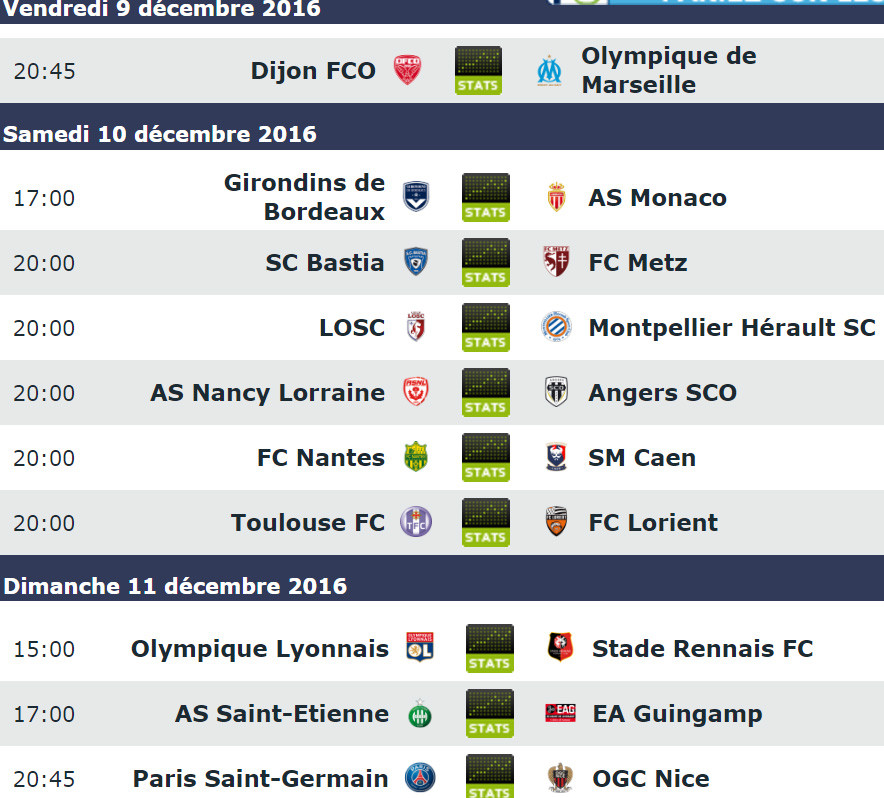Image resolution: width=884 pixels, height=798 pixels.
Task: Click the AS Monaco club crest
Action: click(556, 197)
